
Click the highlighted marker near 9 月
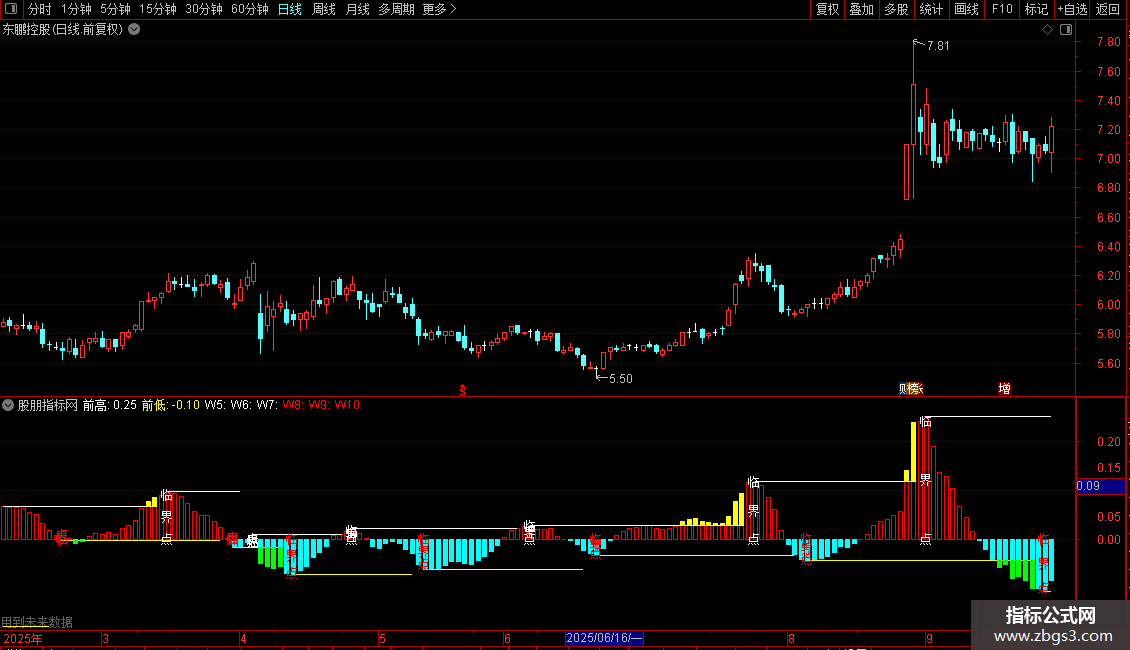pyautogui.click(x=911, y=388)
